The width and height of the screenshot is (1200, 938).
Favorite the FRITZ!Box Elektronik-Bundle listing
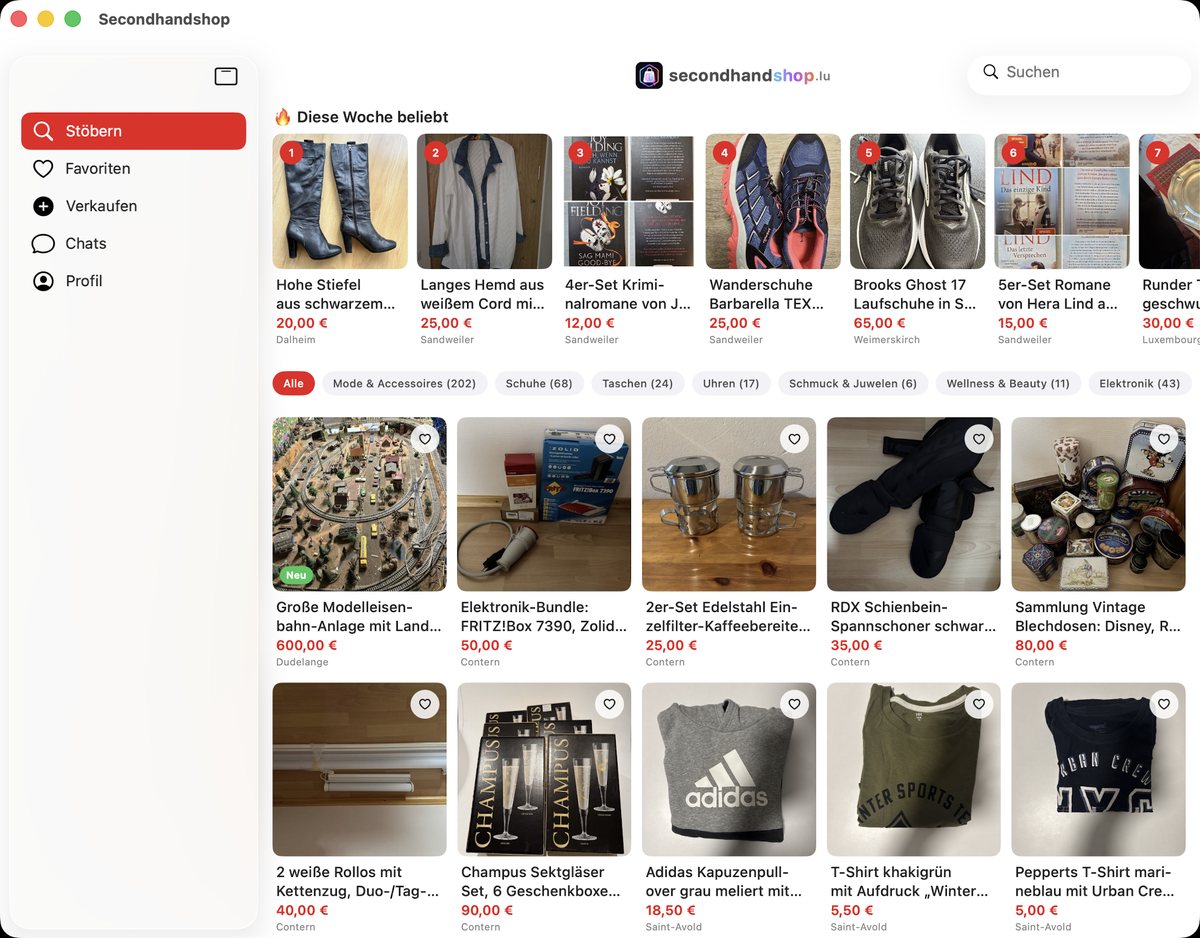pos(609,439)
